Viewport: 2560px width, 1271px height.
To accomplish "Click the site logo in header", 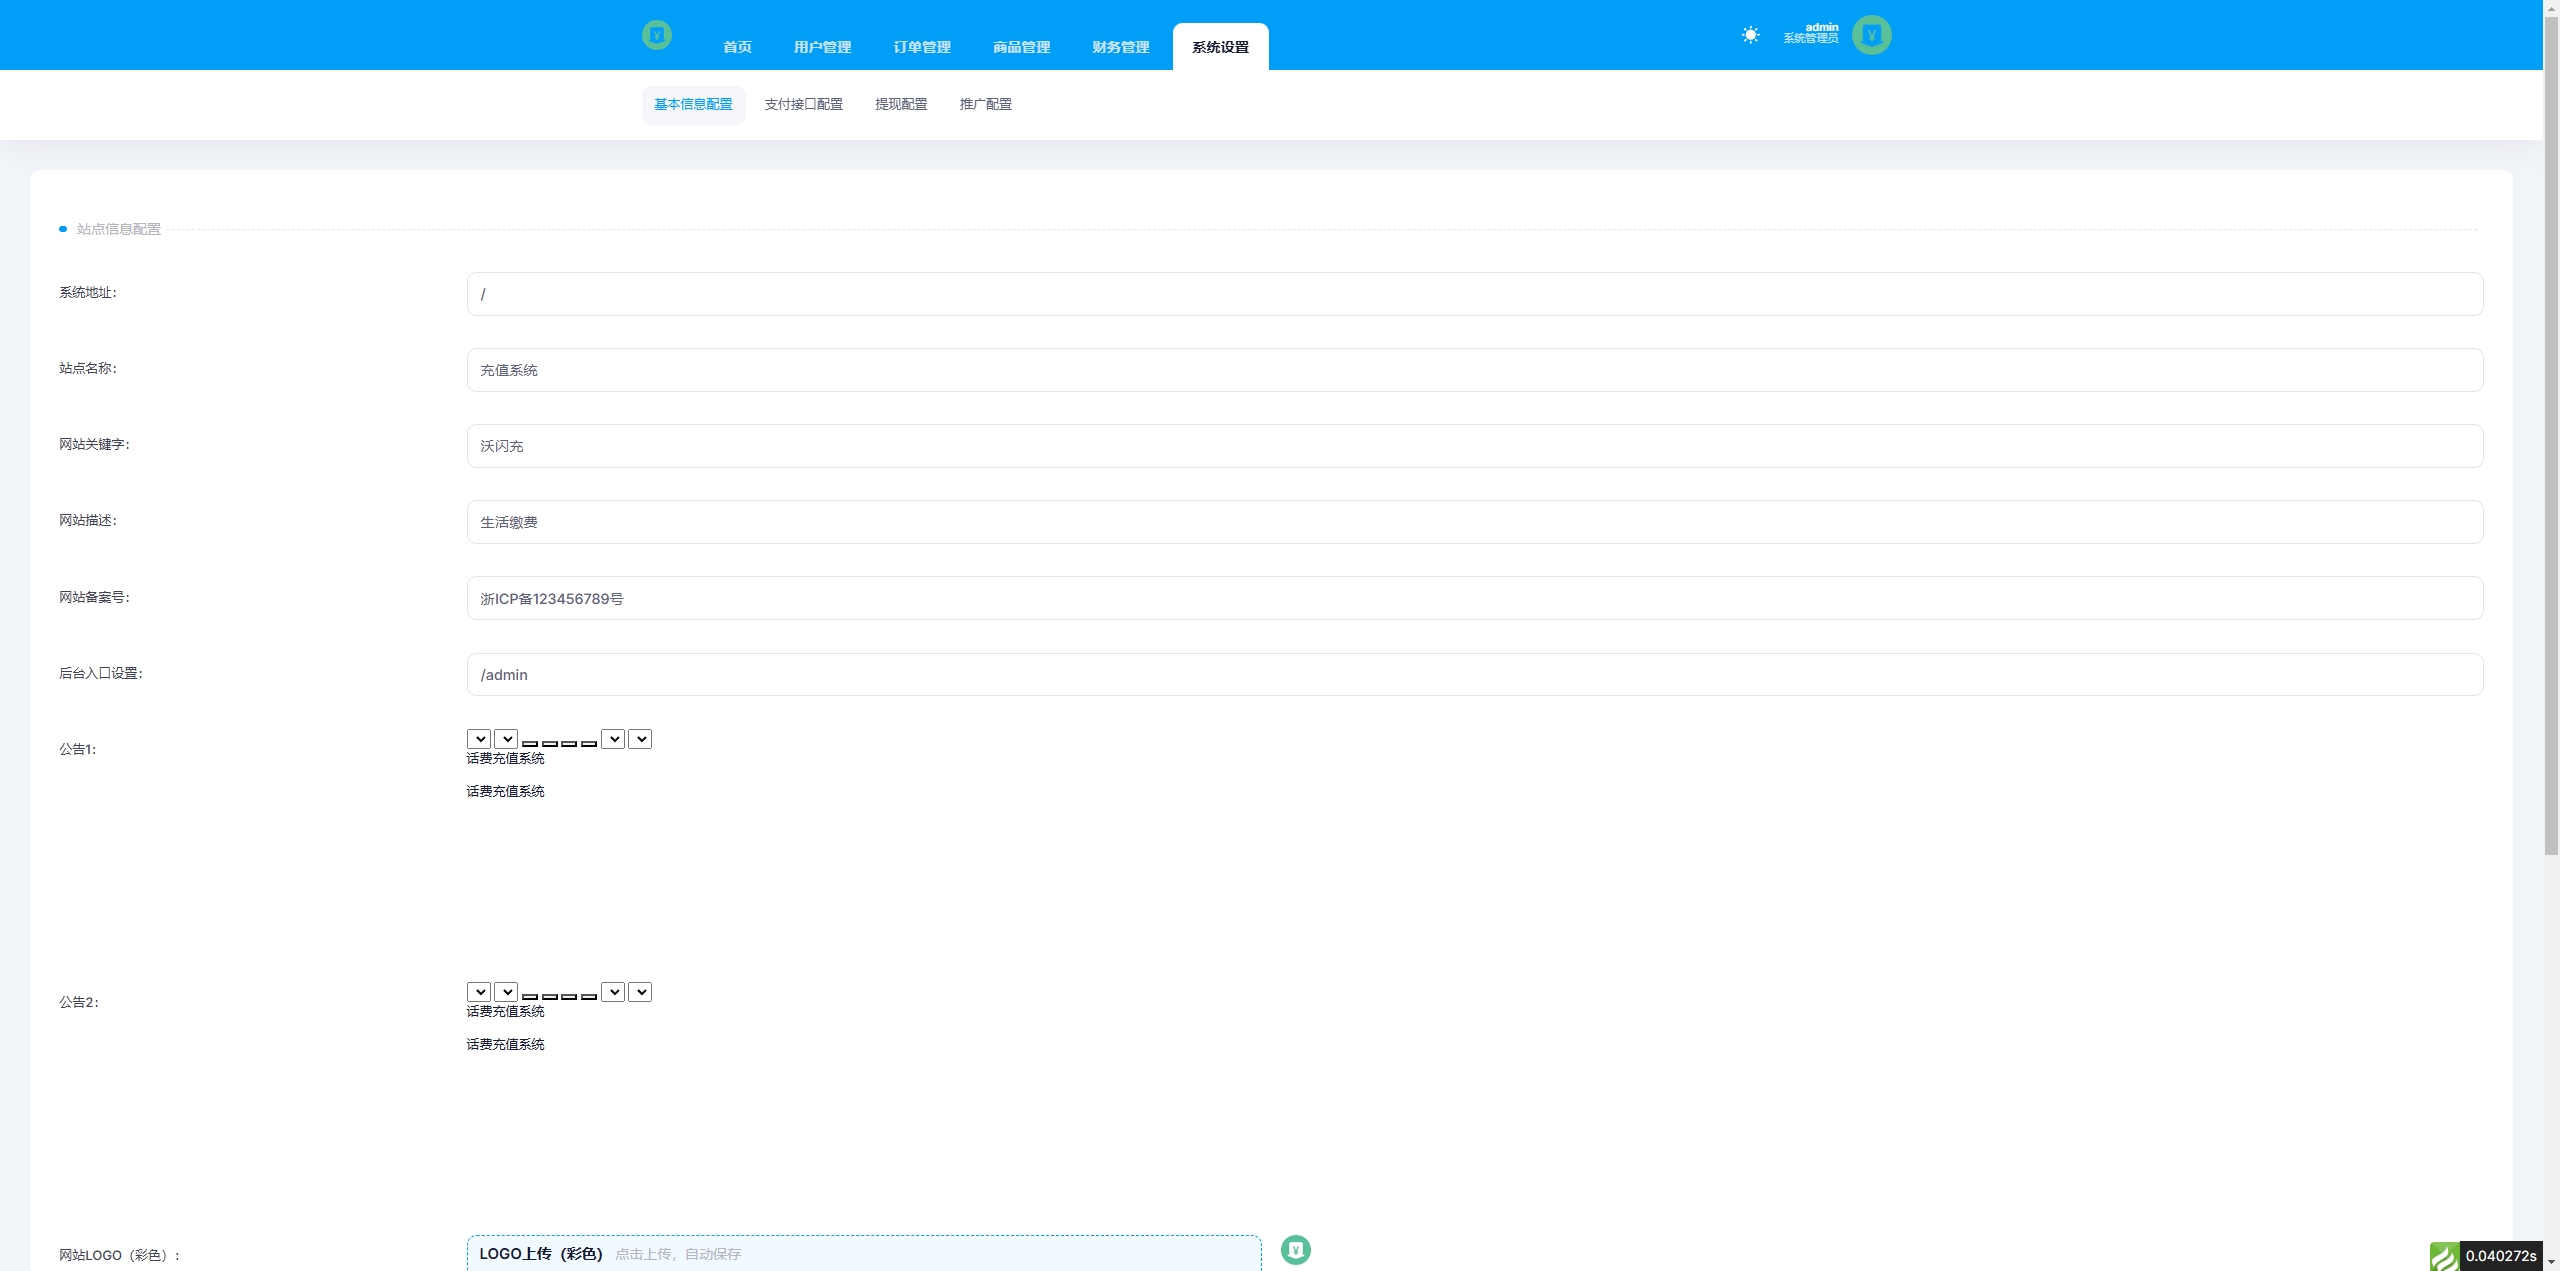I will click(656, 35).
